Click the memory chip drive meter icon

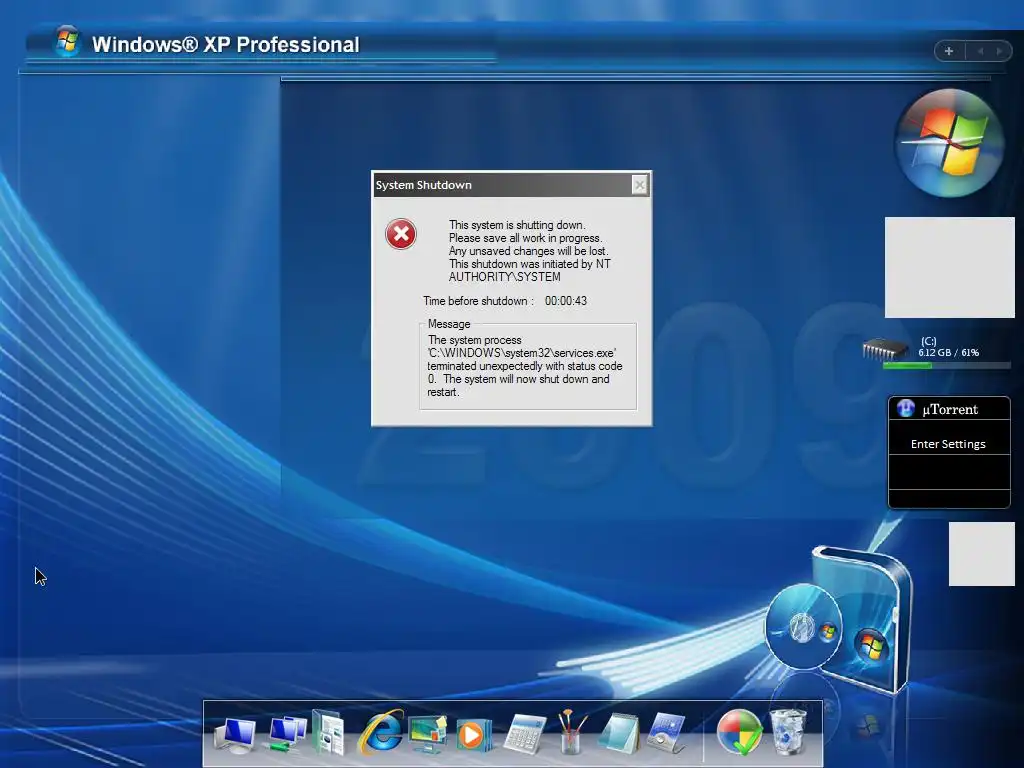884,349
